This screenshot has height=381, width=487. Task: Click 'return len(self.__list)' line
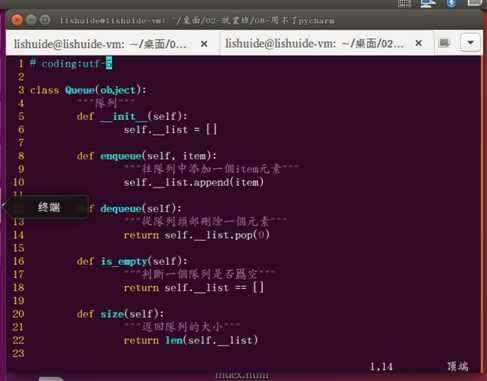coord(191,340)
